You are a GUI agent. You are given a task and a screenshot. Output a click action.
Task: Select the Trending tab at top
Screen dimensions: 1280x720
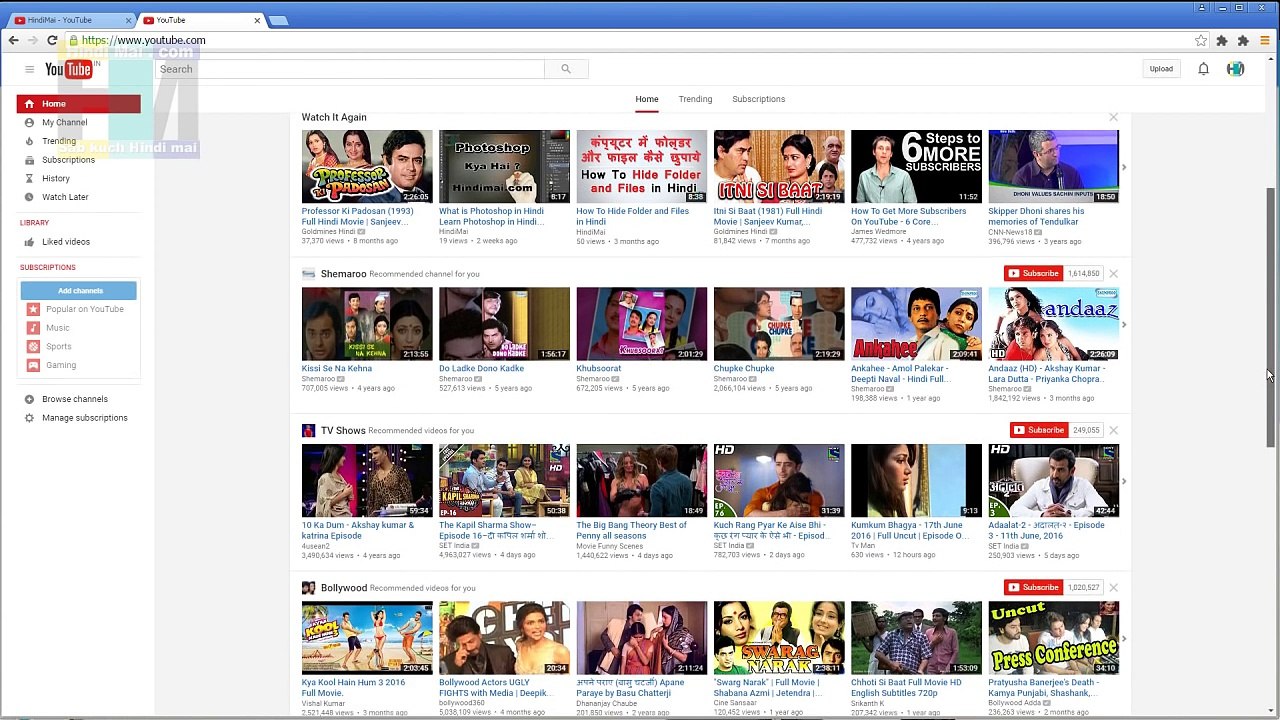click(695, 99)
